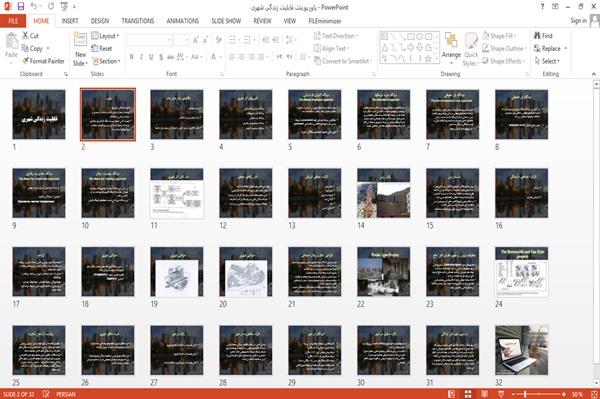
Task: Click the Cut scissors icon
Action: [26, 36]
